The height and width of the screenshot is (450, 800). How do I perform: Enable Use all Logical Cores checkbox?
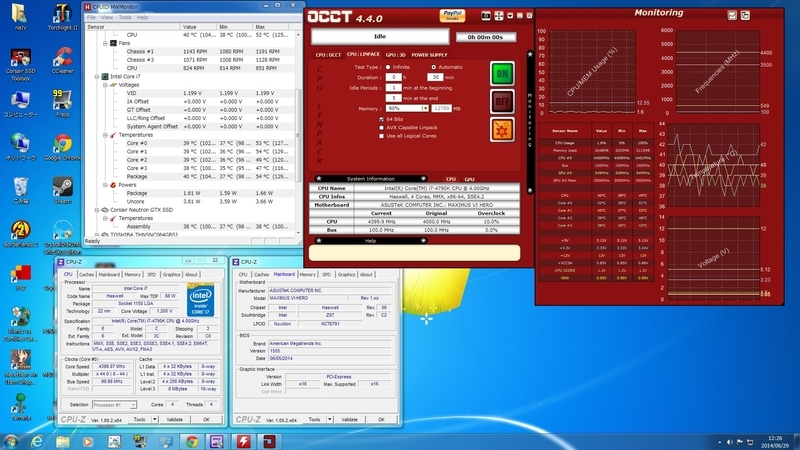coord(381,136)
